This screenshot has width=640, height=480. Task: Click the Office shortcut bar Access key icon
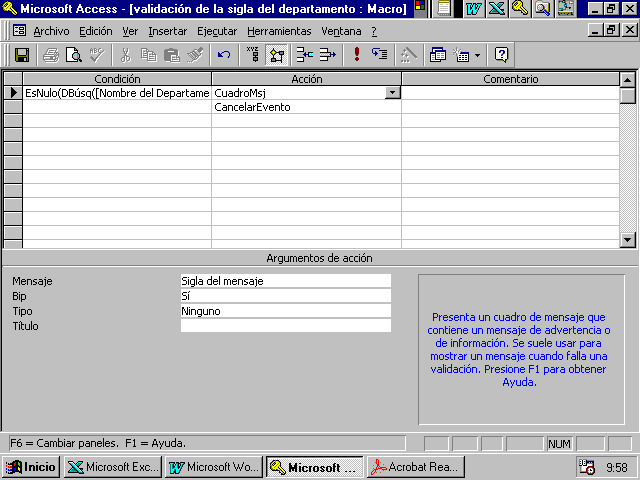520,8
